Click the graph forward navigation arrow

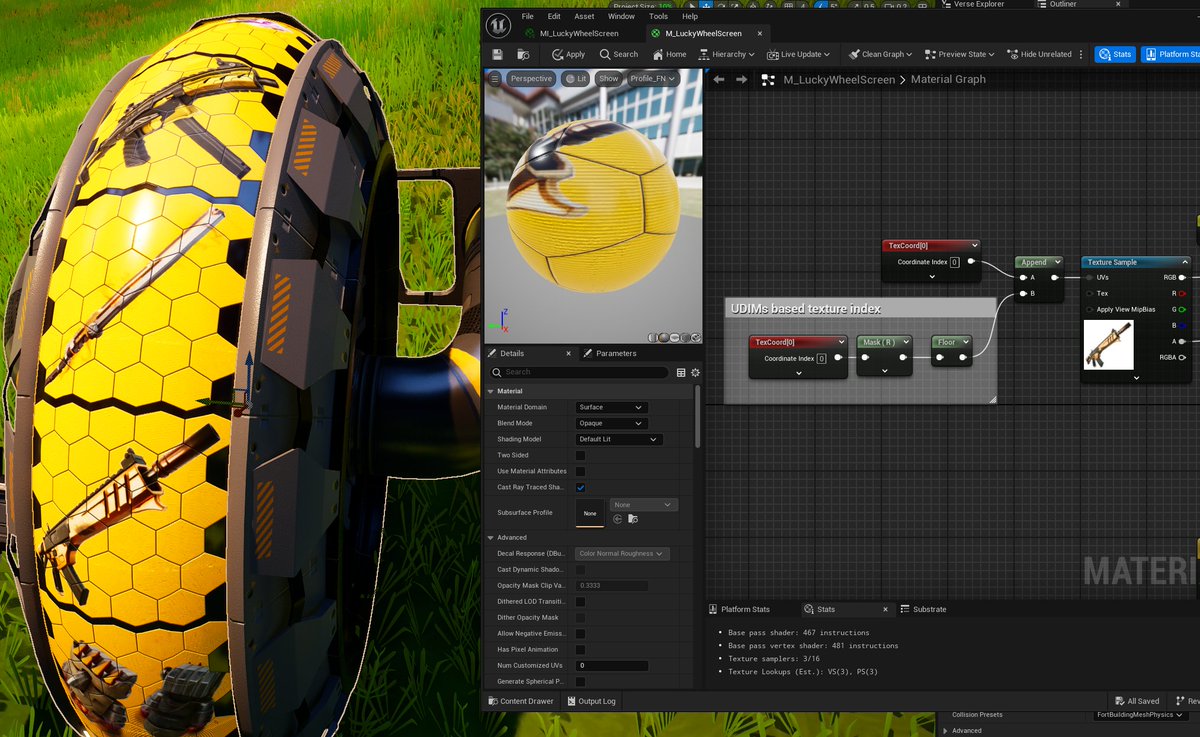tap(741, 79)
